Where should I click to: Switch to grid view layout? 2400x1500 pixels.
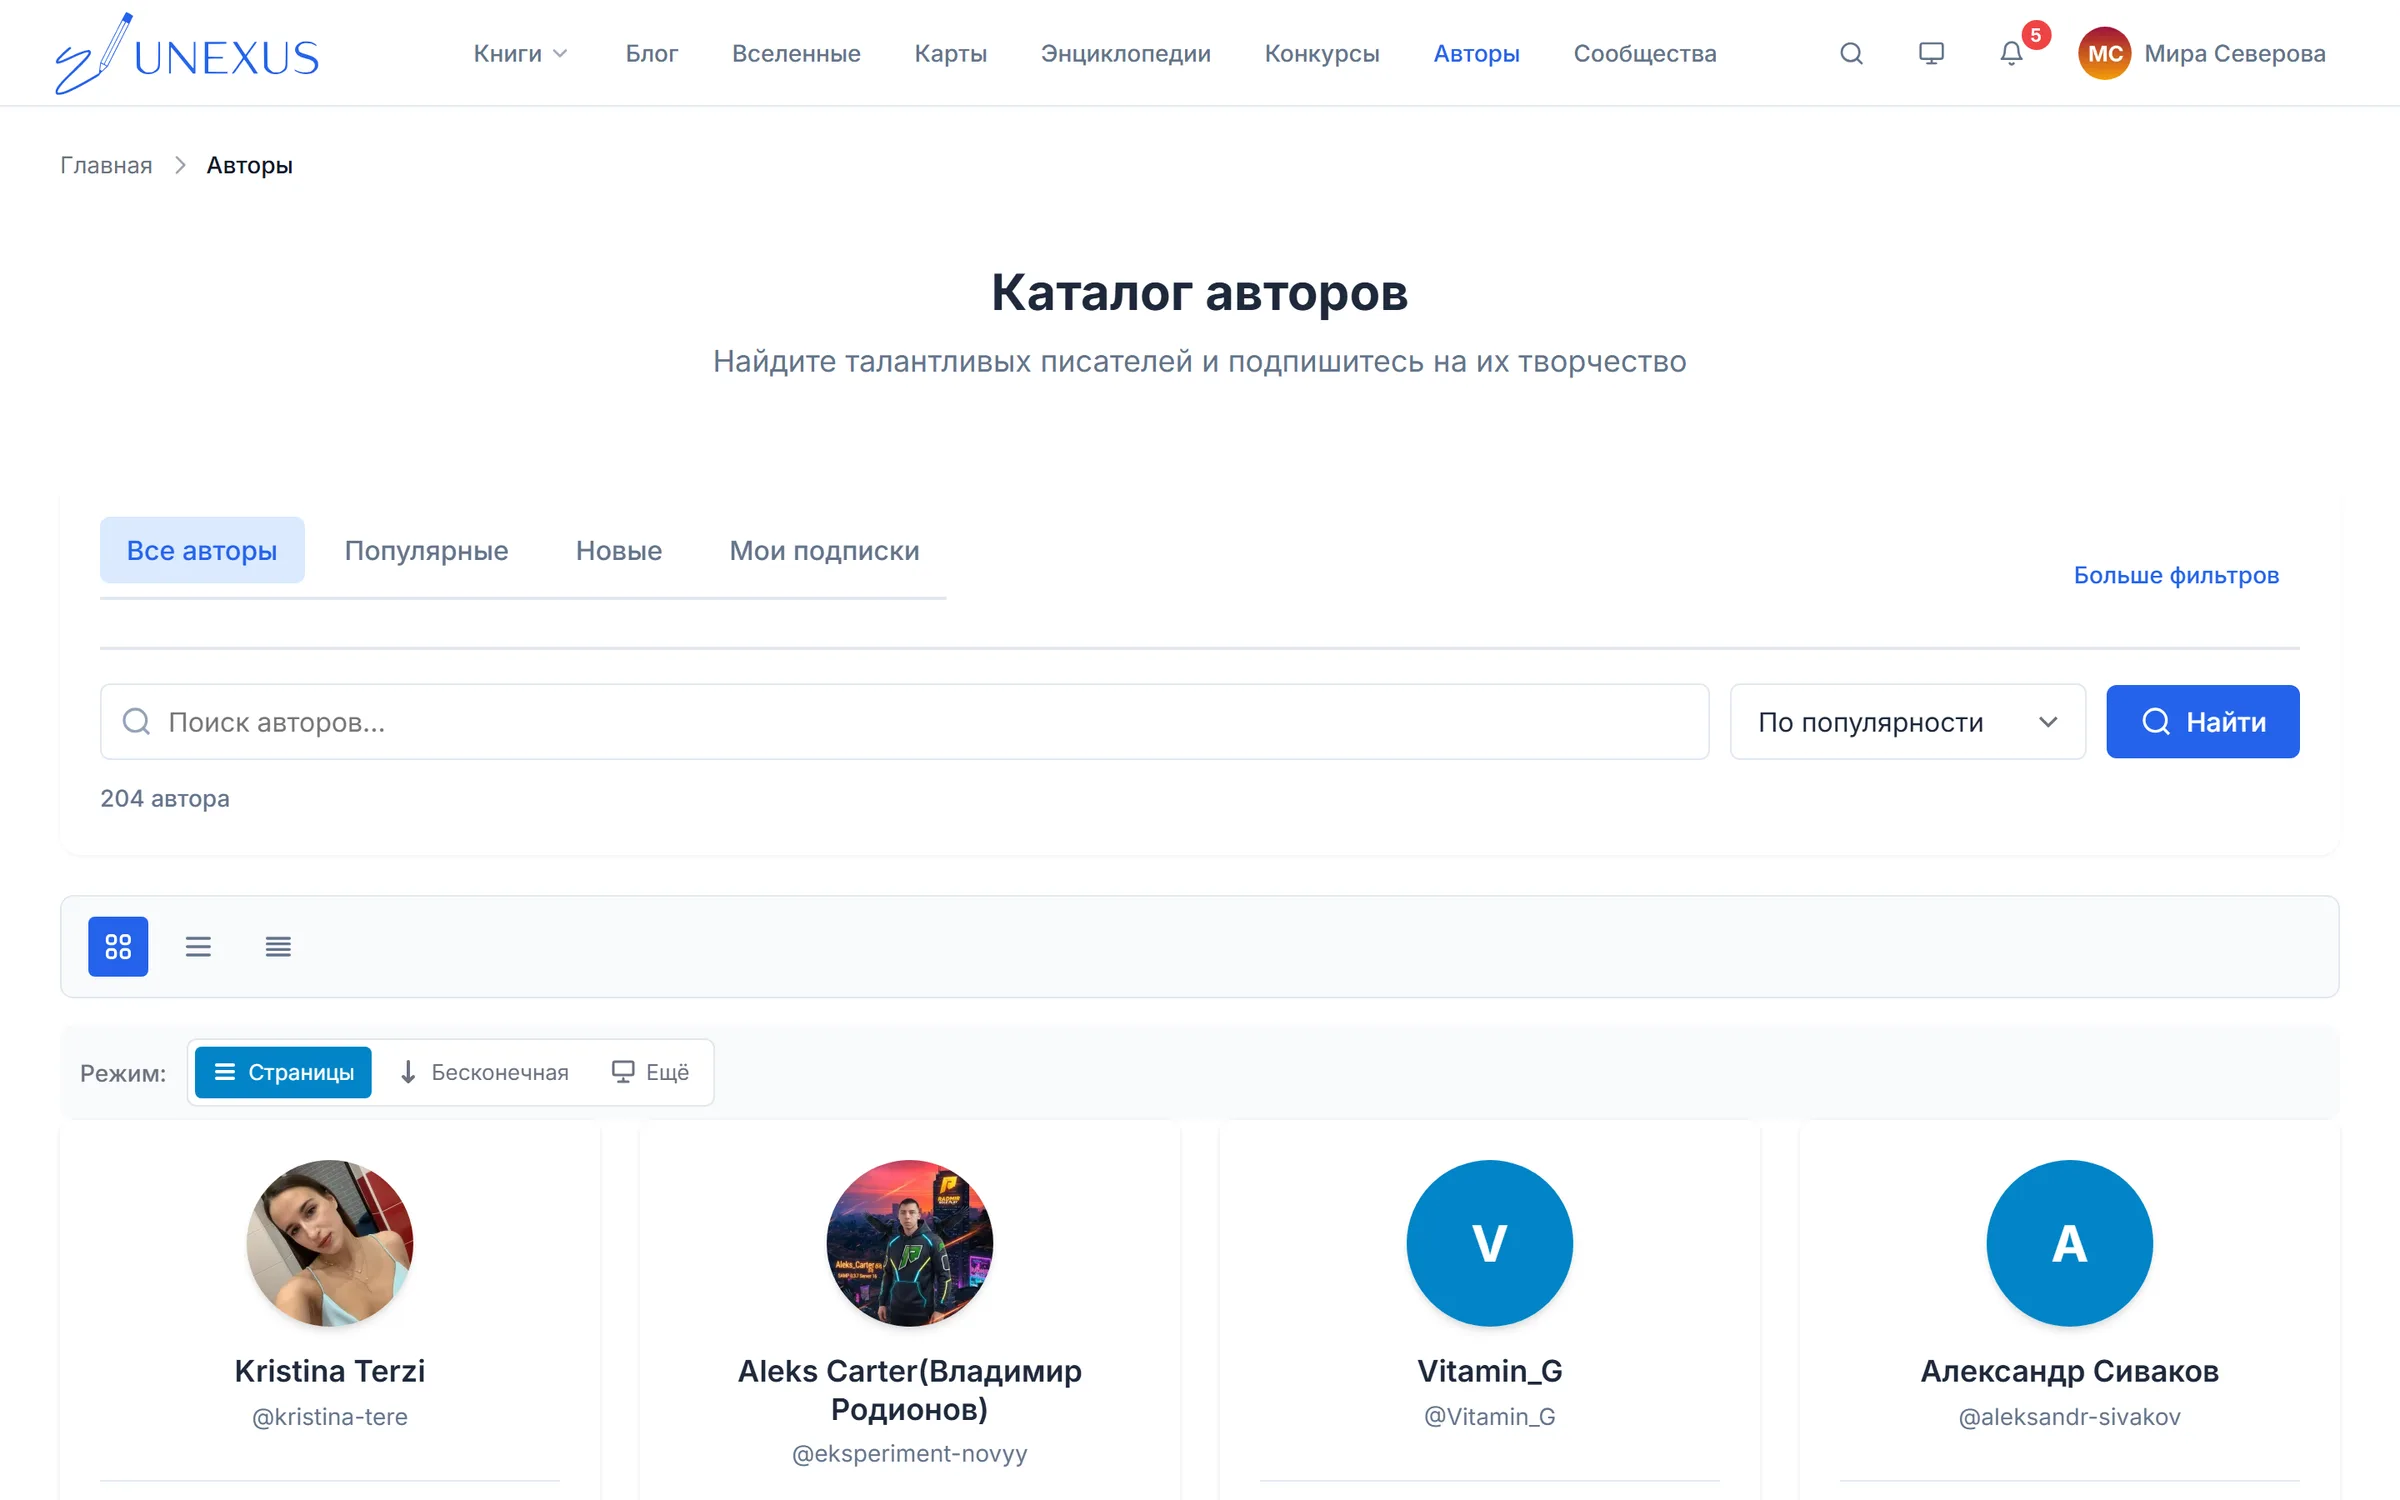pos(118,946)
